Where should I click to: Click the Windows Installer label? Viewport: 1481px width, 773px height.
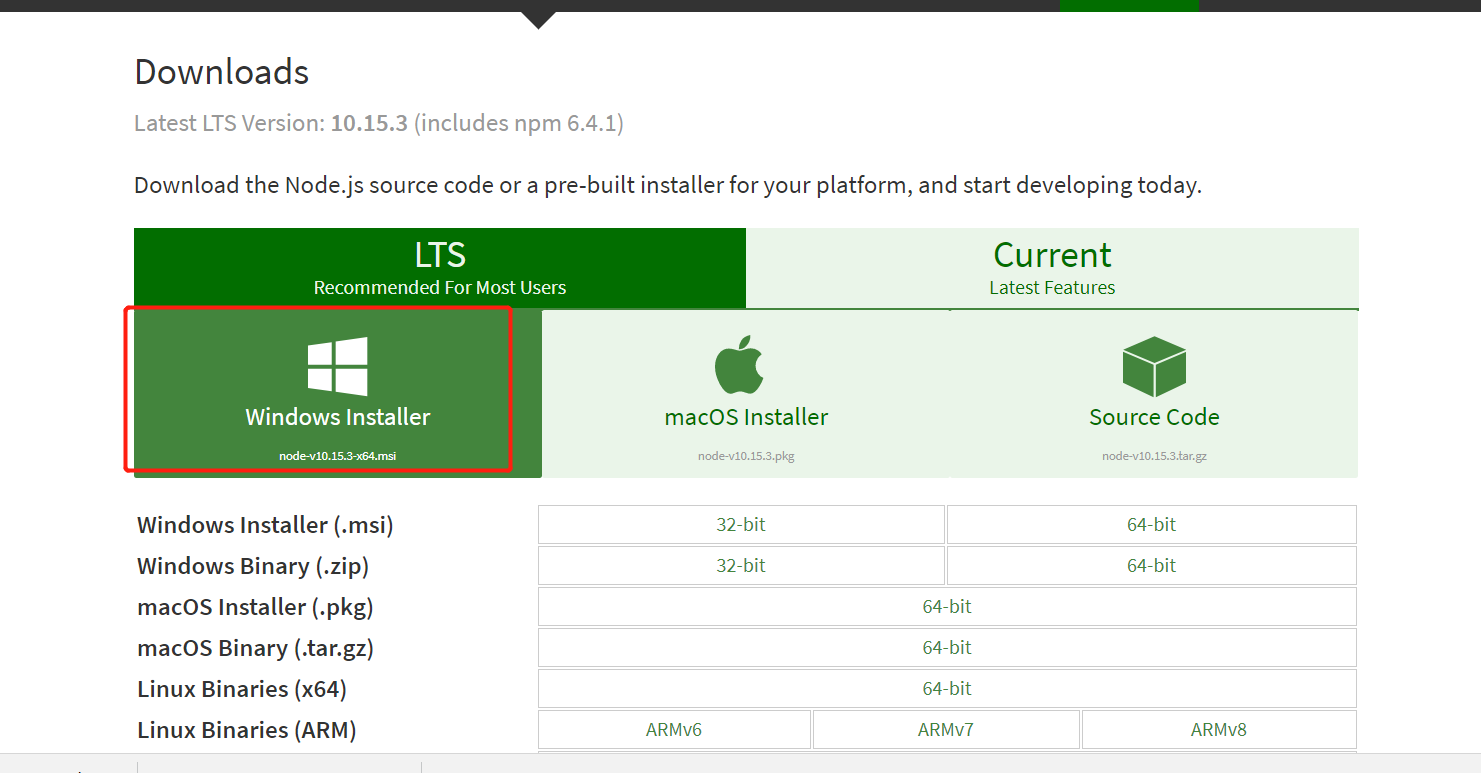[x=338, y=417]
